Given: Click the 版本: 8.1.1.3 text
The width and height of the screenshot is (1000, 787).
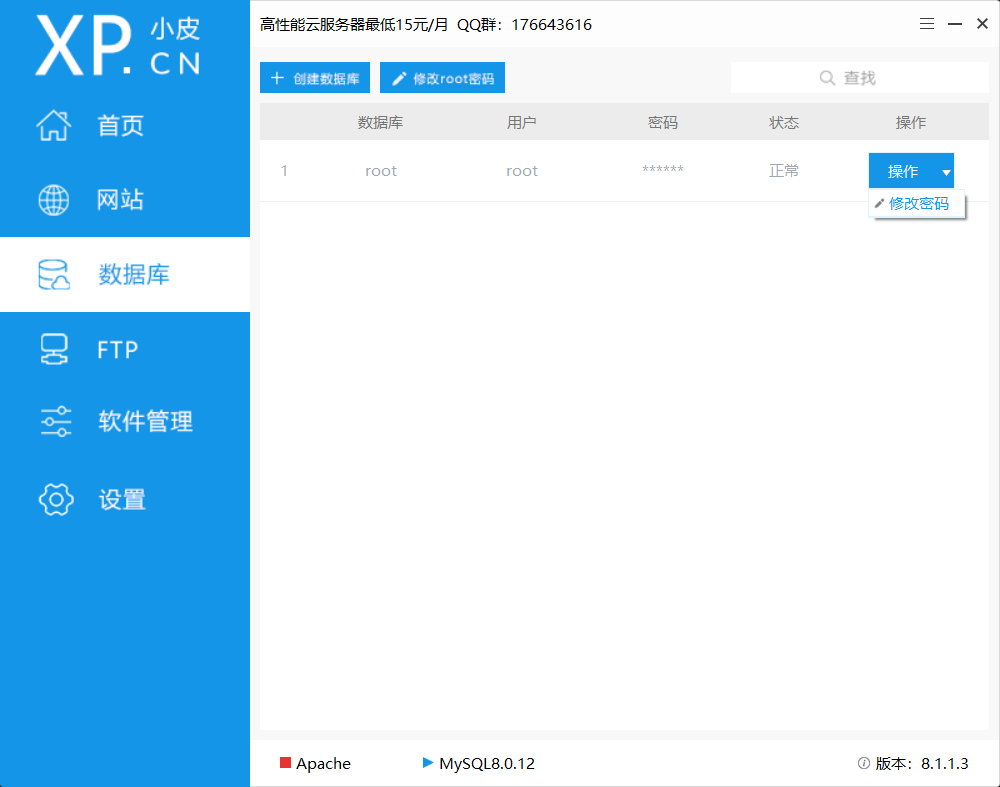Looking at the screenshot, I should click(922, 763).
